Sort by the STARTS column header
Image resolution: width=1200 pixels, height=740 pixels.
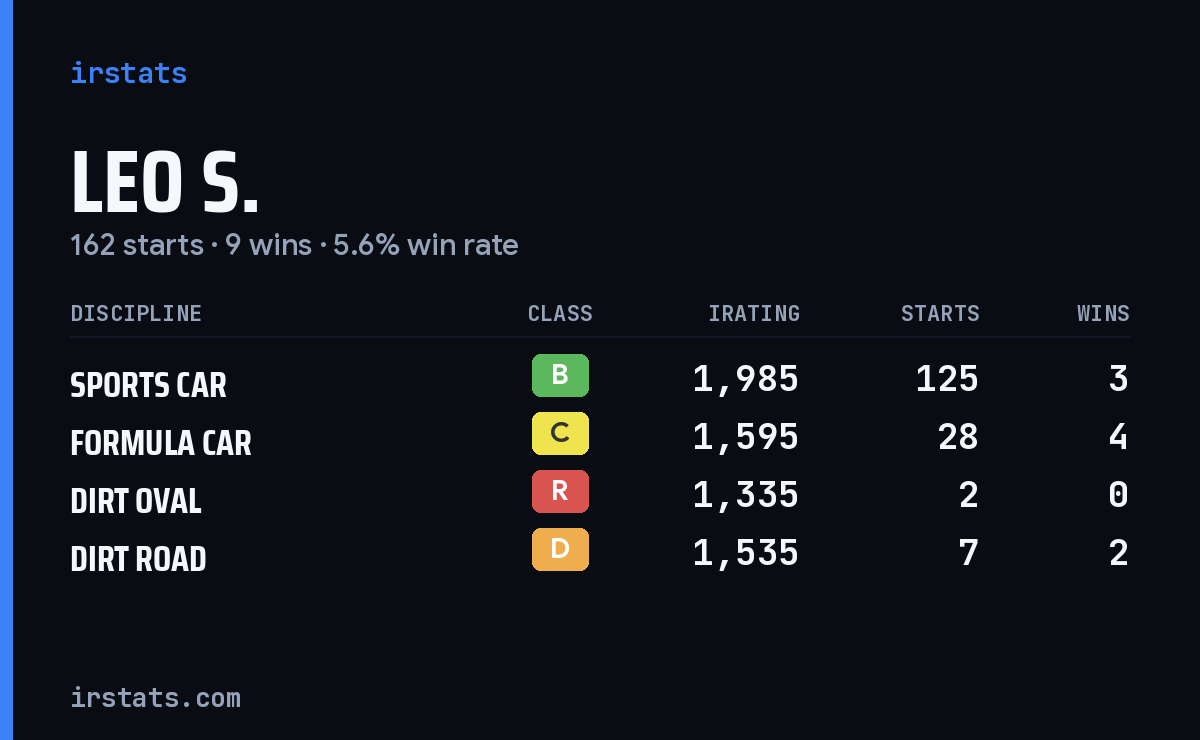pyautogui.click(x=940, y=314)
